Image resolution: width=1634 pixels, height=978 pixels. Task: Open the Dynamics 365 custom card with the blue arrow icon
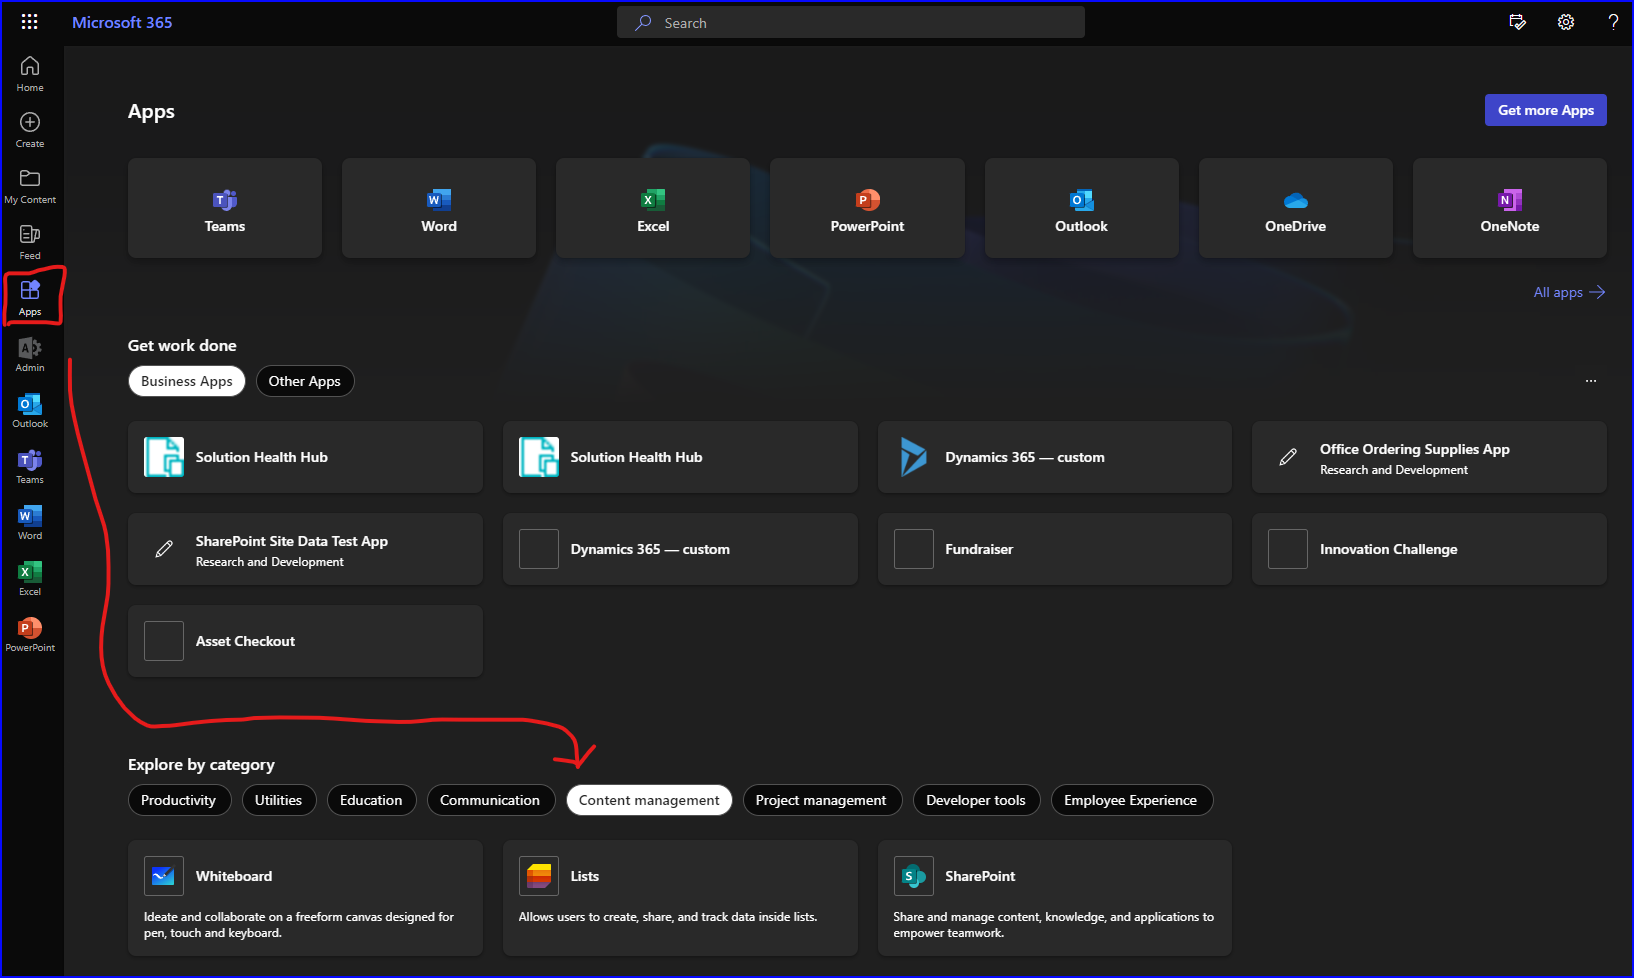[1055, 457]
